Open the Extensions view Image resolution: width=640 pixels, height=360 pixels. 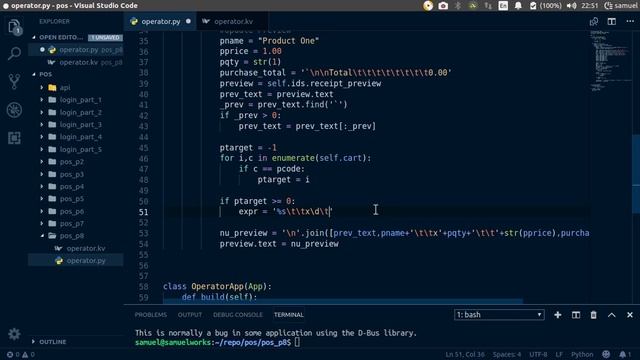14,138
